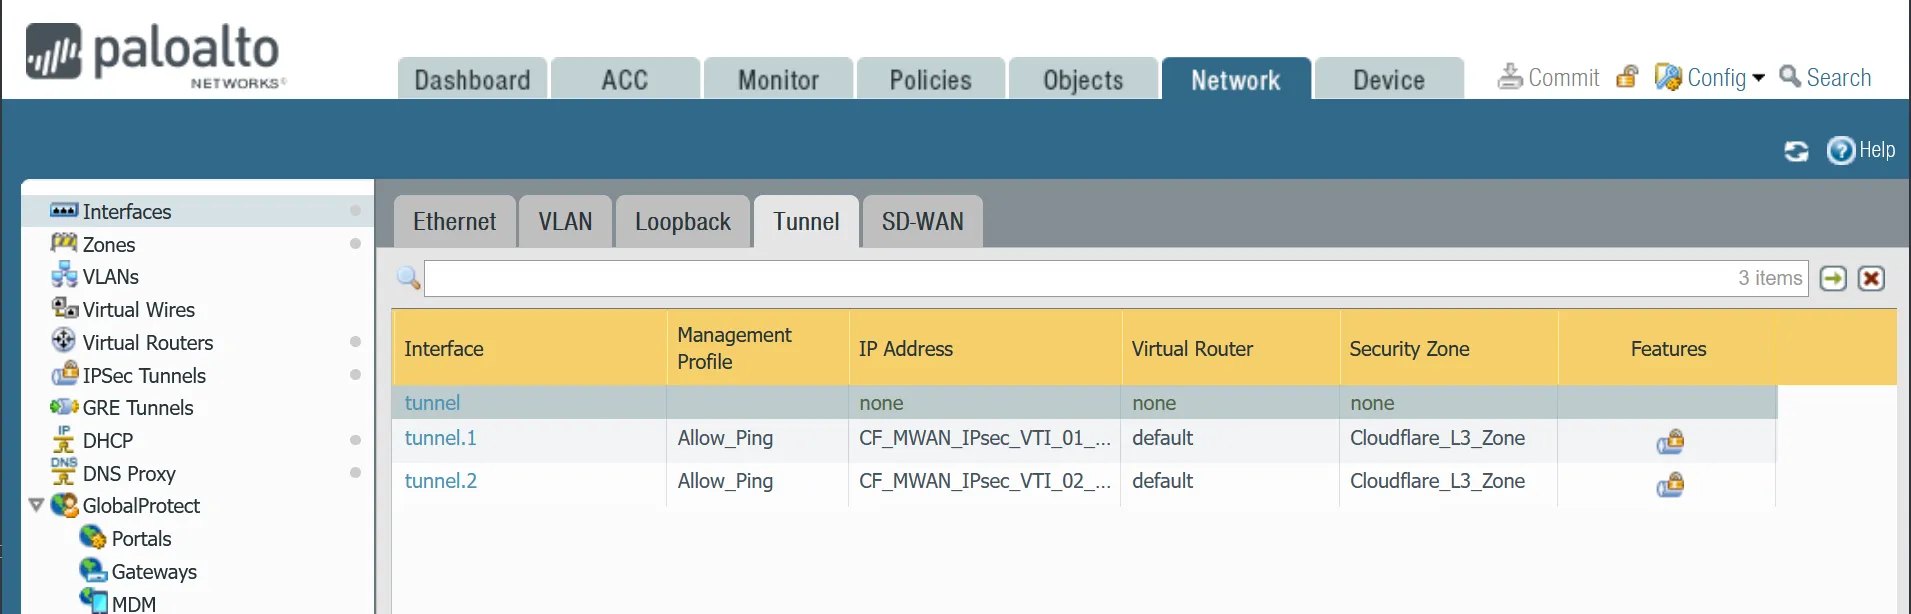Click the Features lock icon for tunnel.2
This screenshot has height=614, width=1911.
(1670, 485)
